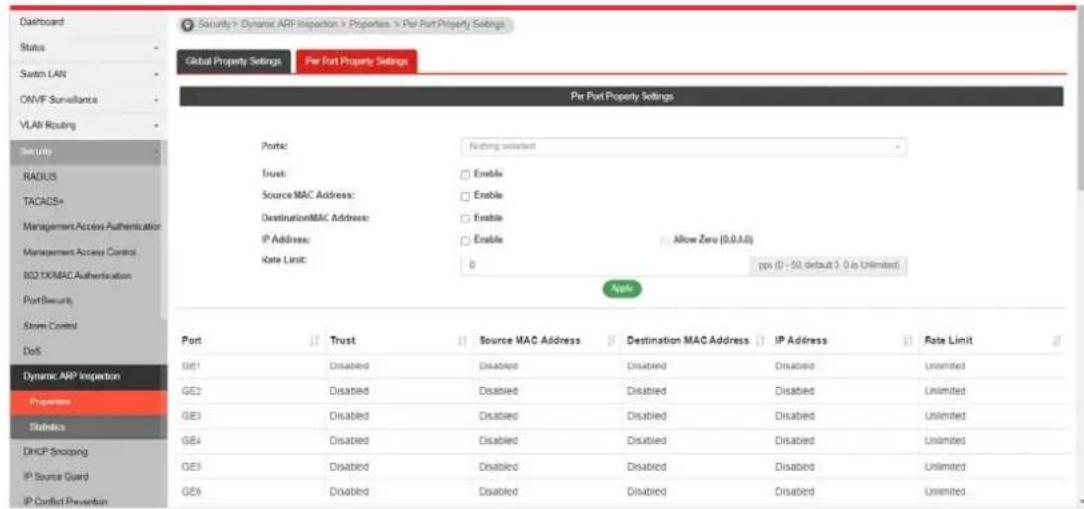Toggle Allow Zero (0.0.0.0) checkbox

point(666,240)
